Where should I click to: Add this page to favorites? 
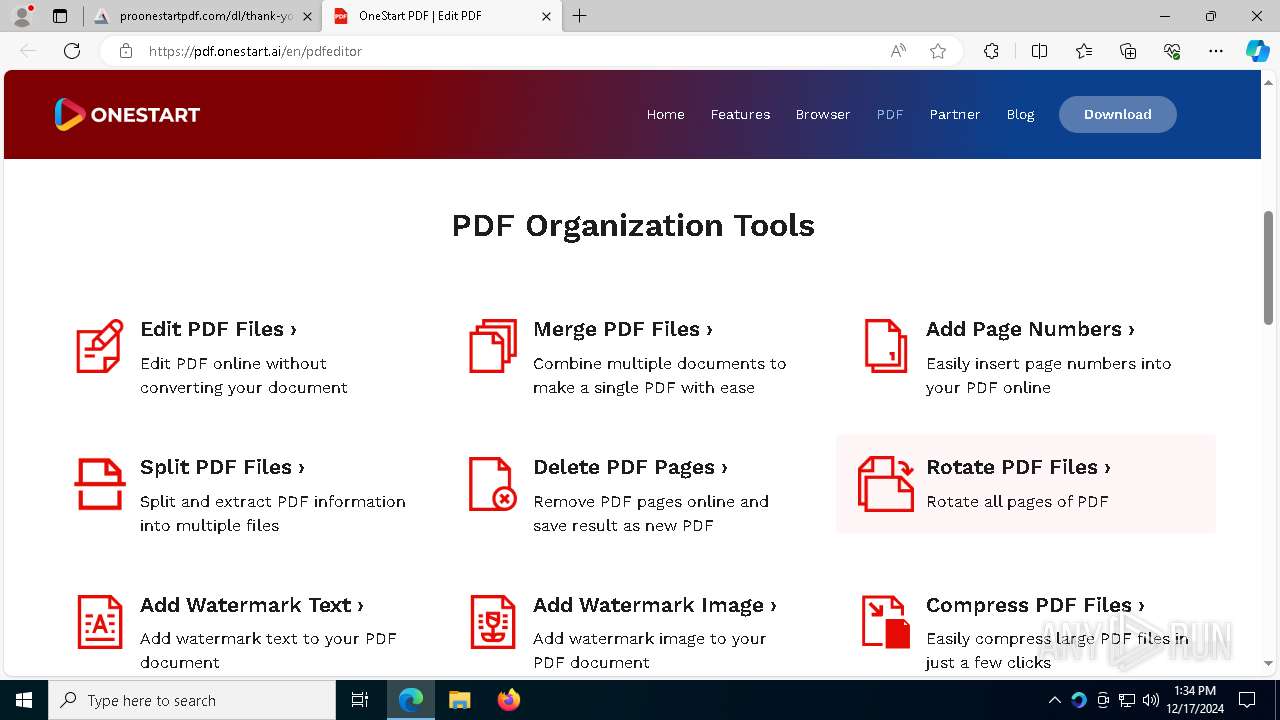click(938, 51)
